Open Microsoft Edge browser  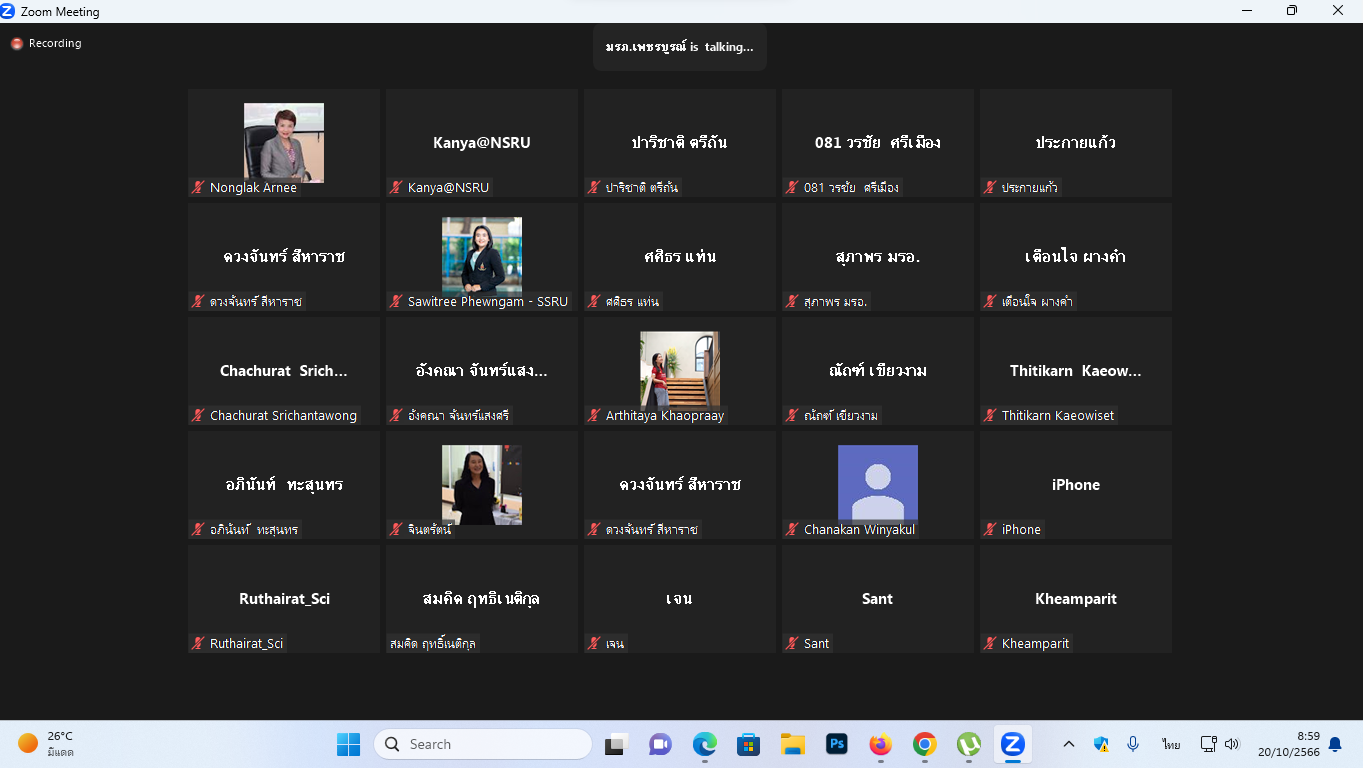pyautogui.click(x=705, y=744)
